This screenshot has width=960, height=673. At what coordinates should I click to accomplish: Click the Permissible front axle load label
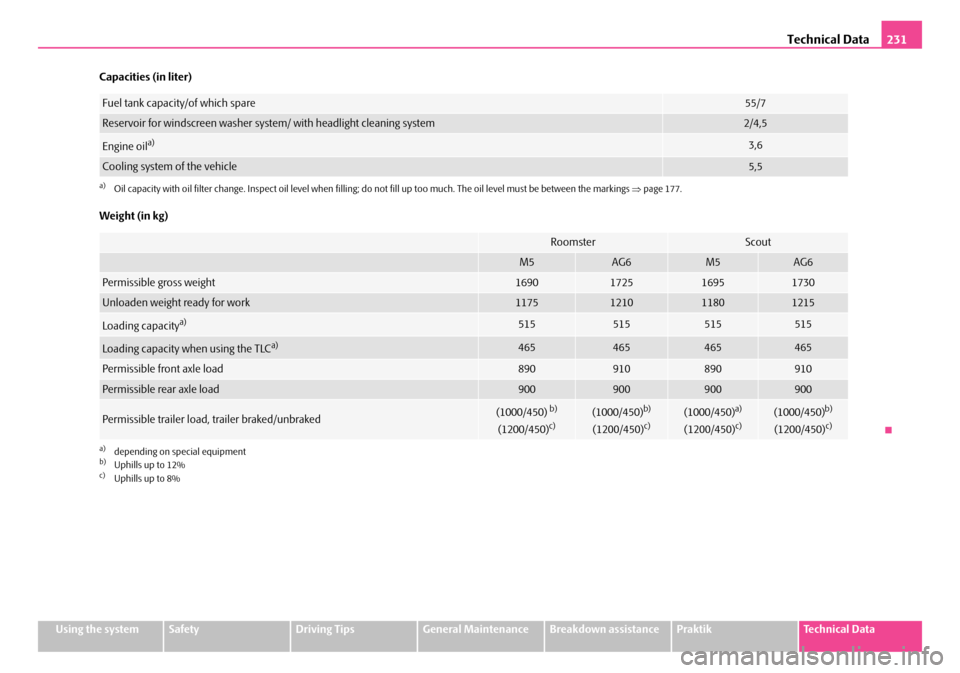point(163,369)
